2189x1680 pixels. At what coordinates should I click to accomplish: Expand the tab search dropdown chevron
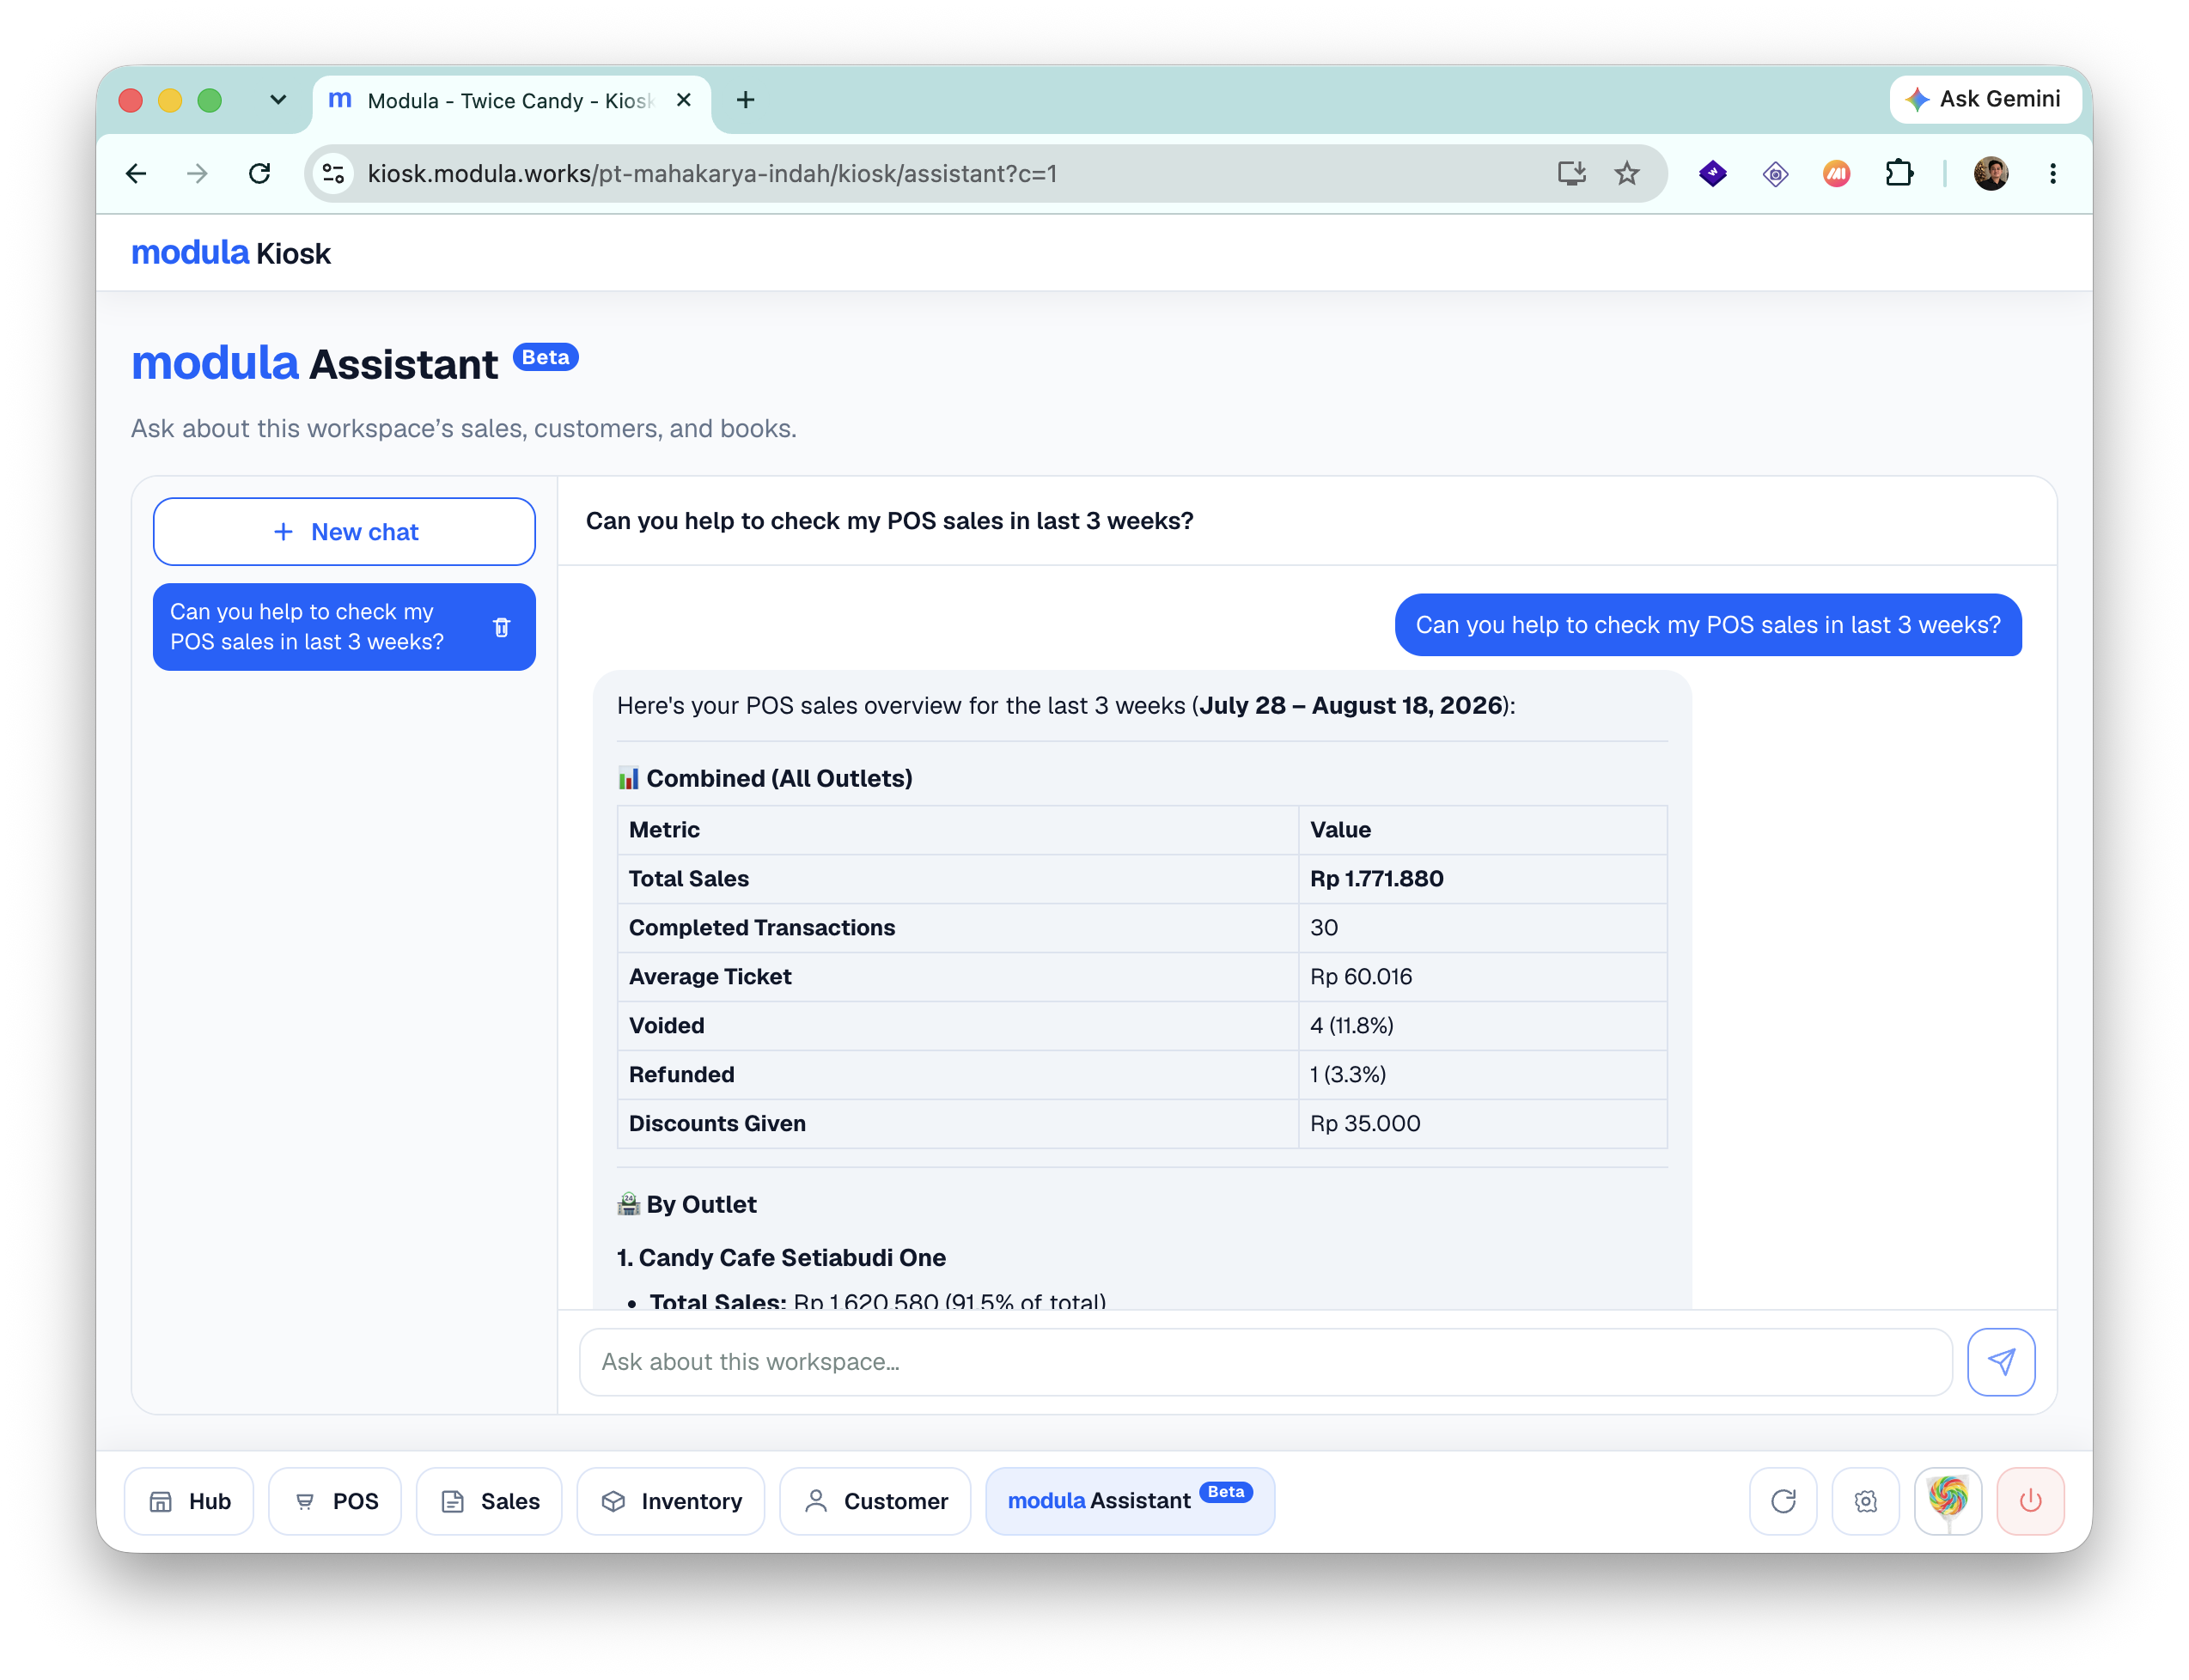tap(278, 100)
